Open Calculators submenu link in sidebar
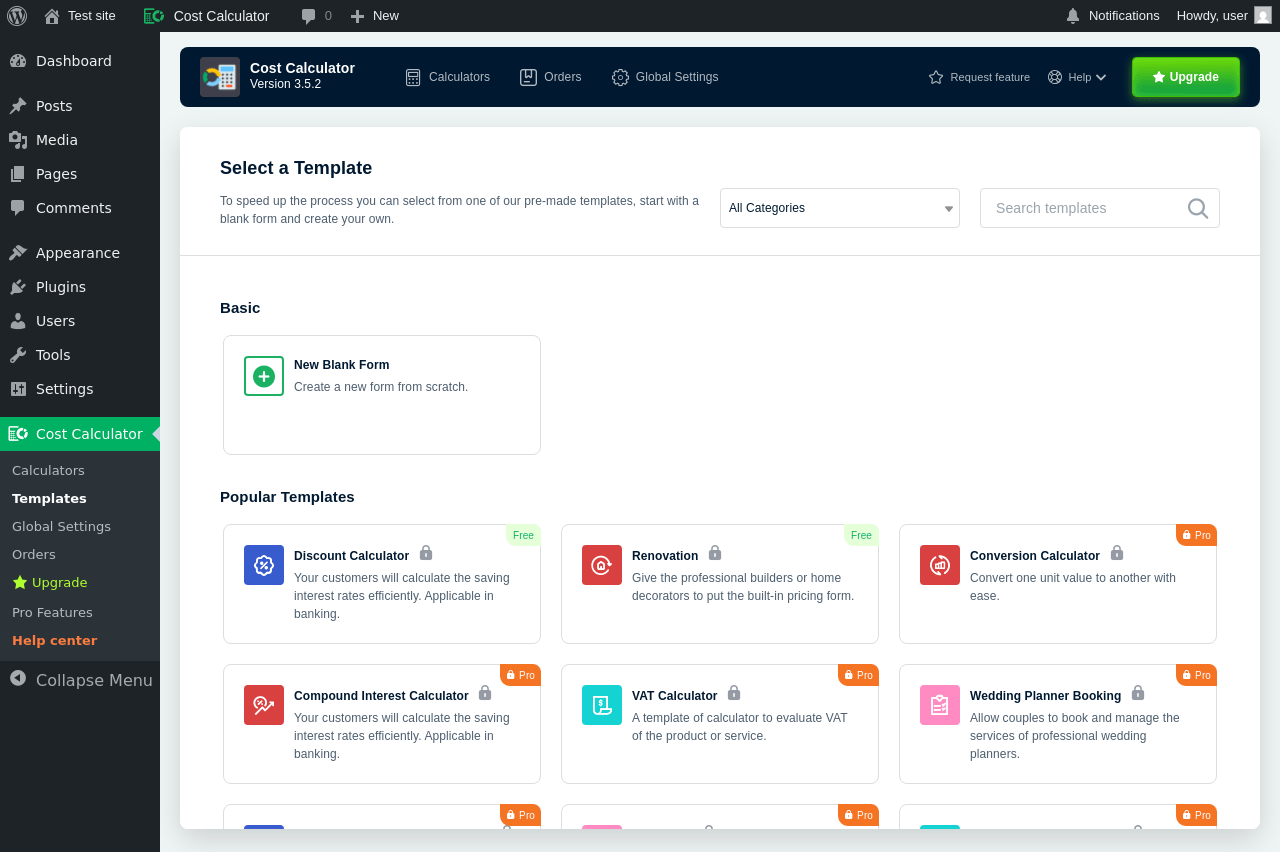1280x852 pixels. 48,471
